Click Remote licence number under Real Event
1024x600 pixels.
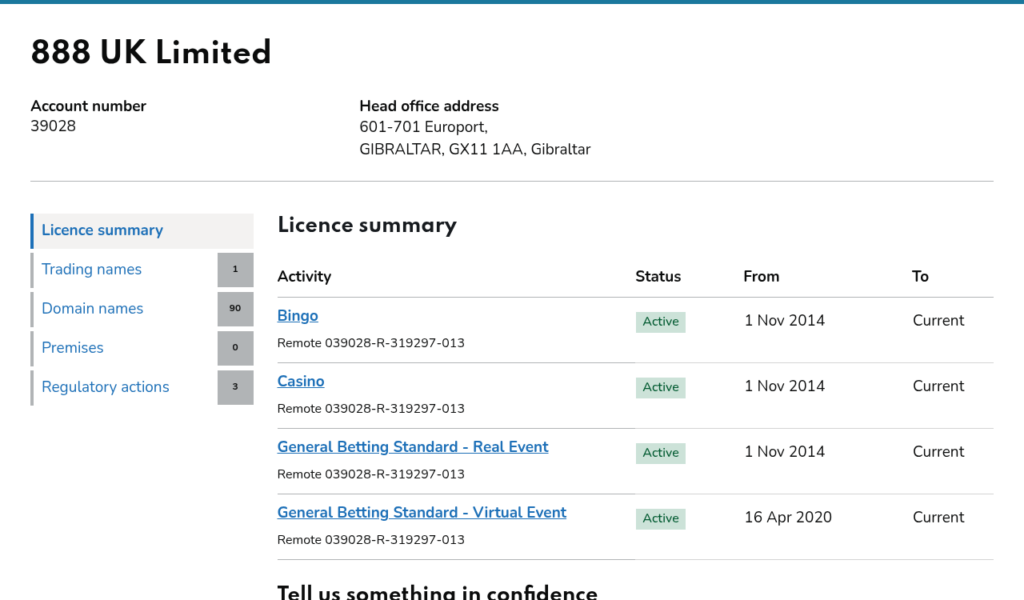point(371,475)
